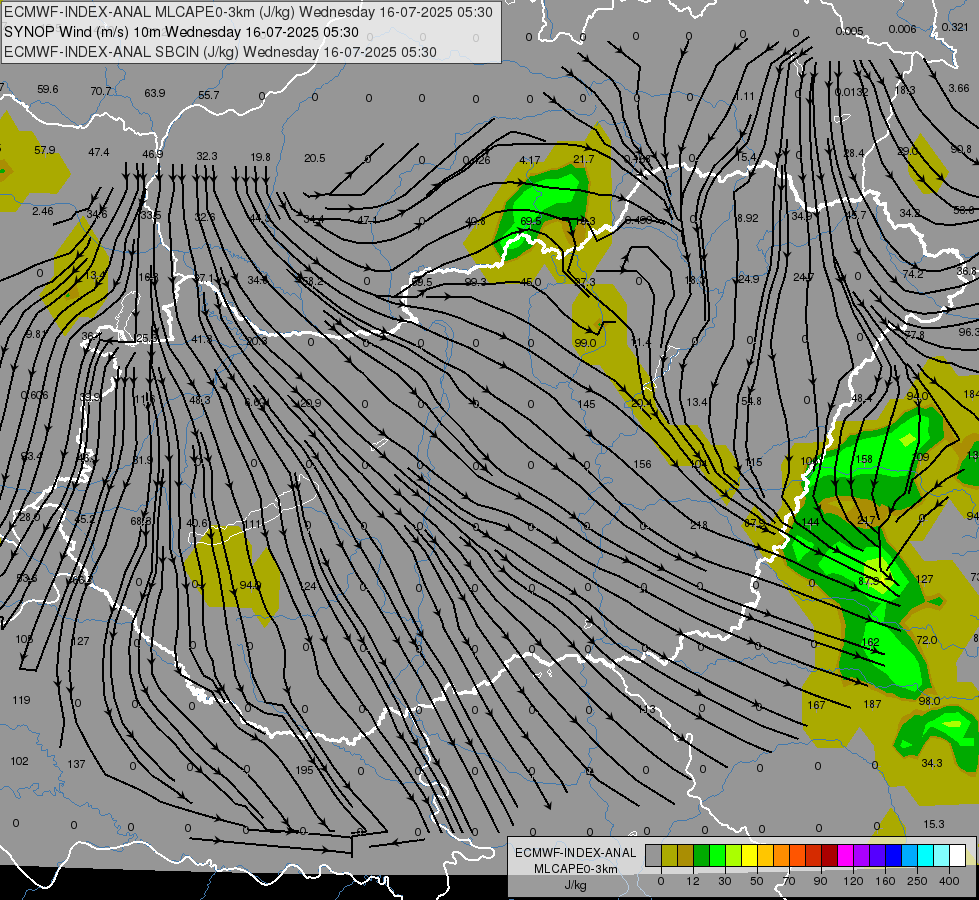Screen dimensions: 979x900
Task: Click the map value 156
Action: click(x=642, y=464)
